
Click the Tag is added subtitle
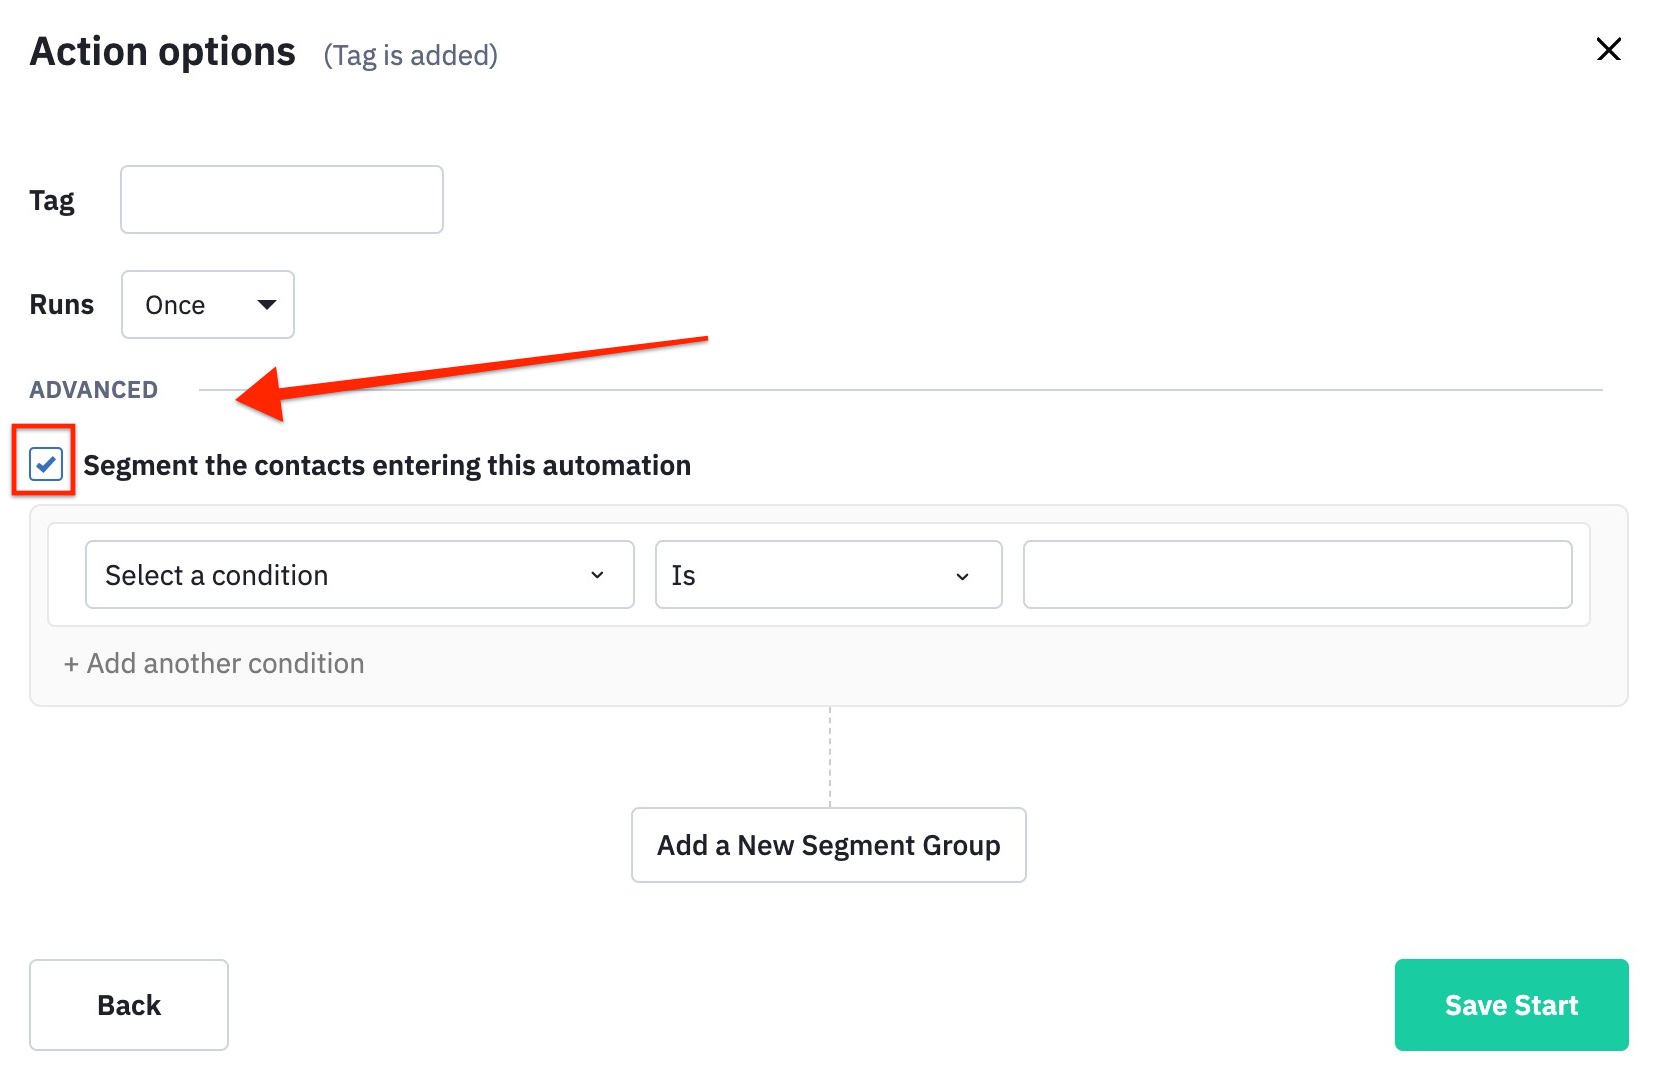point(410,56)
